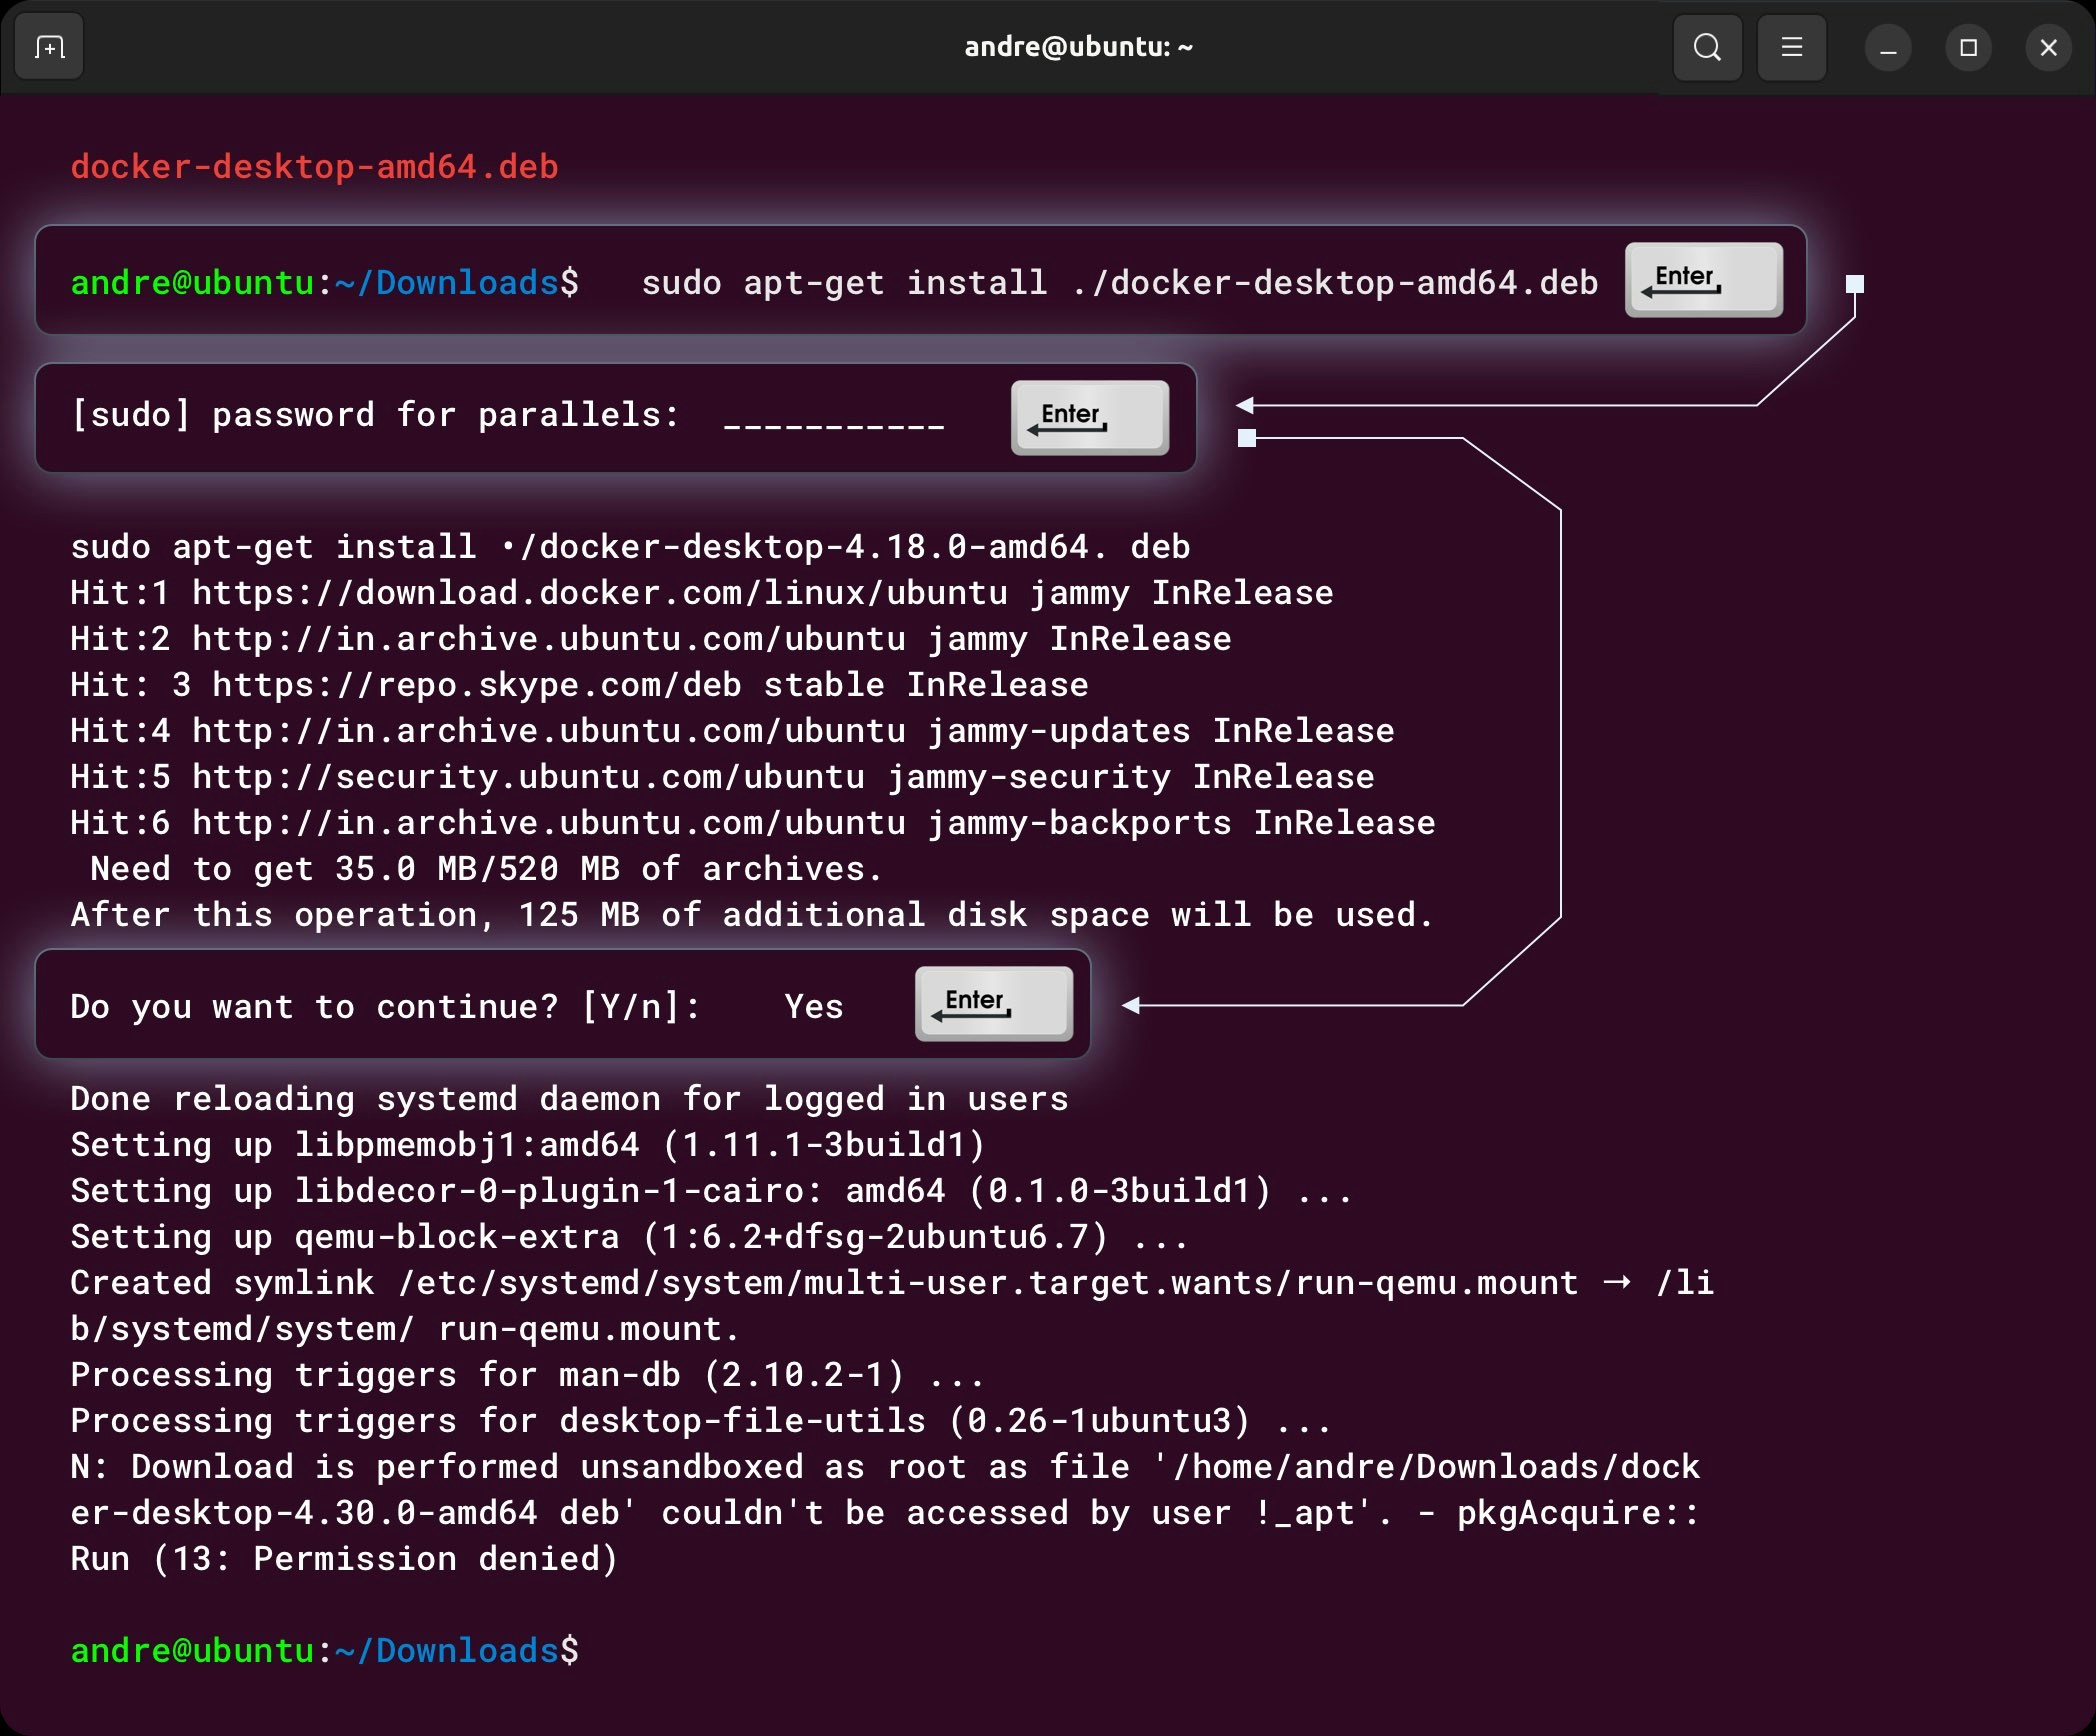Maximize the terminal window
This screenshot has width=2096, height=1736.
[x=1968, y=48]
